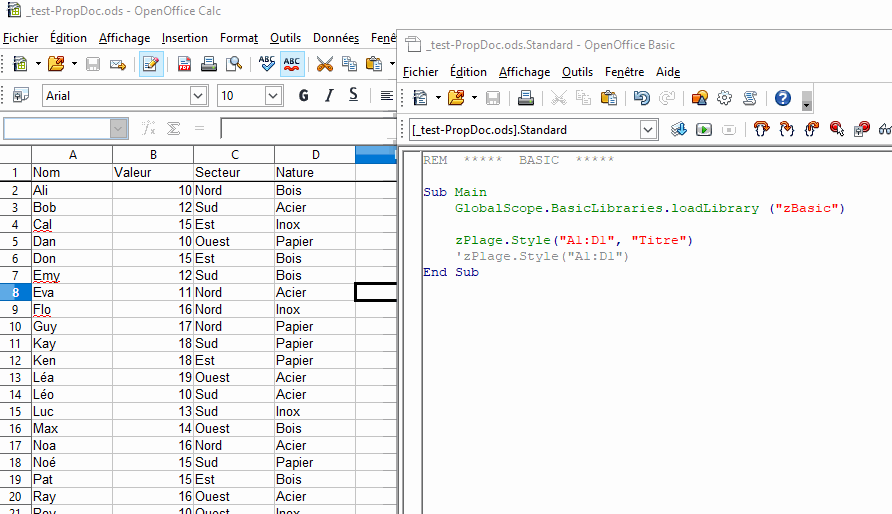Screen dimensions: 892x514
Task: Open Affichage menu in Basic IDE
Action: pos(525,72)
